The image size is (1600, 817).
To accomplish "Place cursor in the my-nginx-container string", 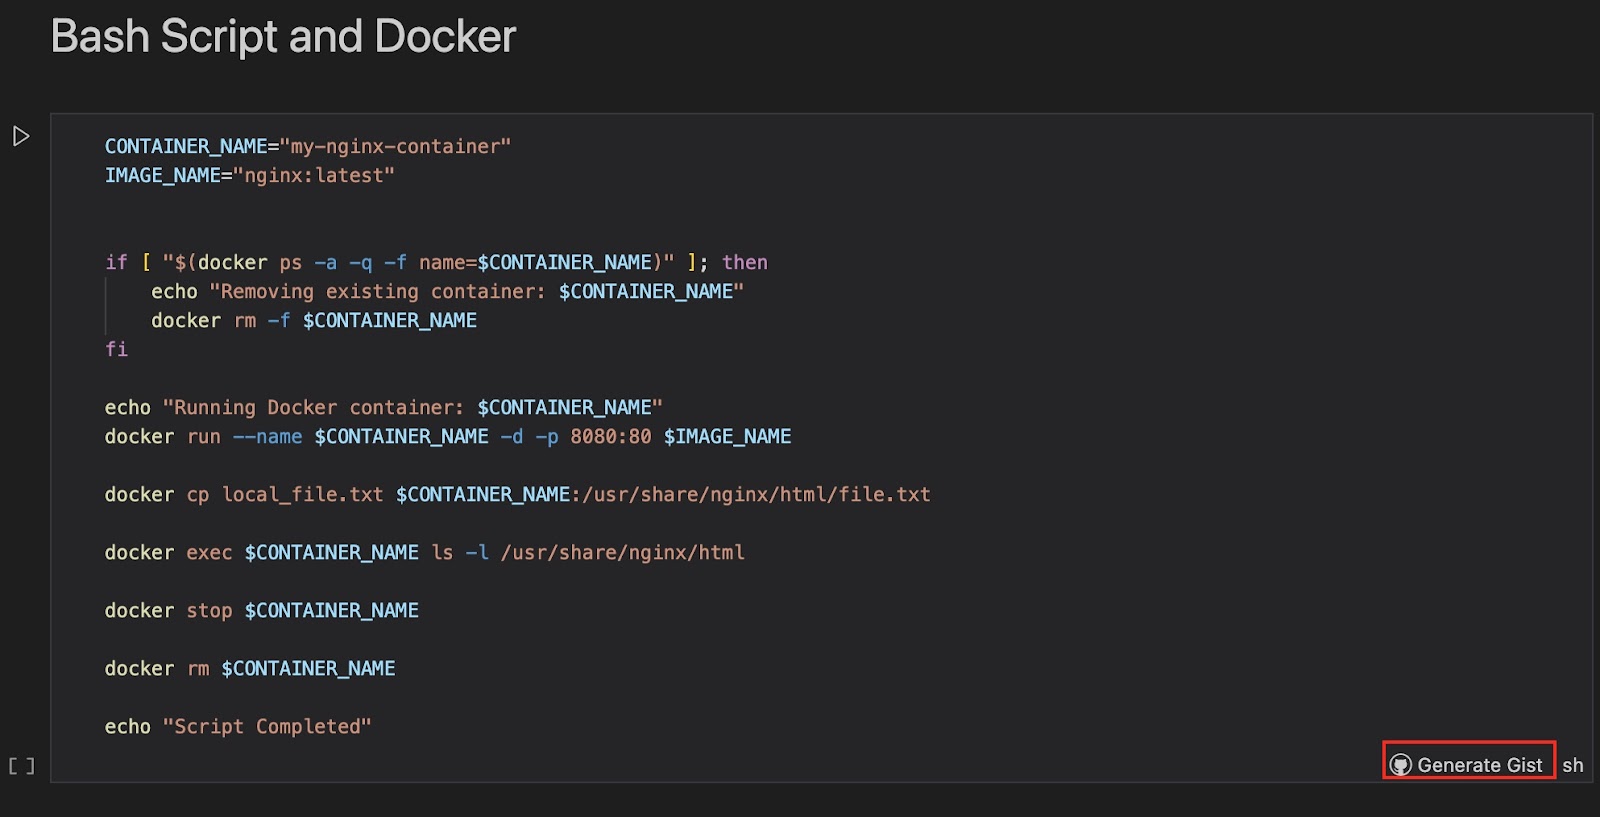I will [x=399, y=147].
